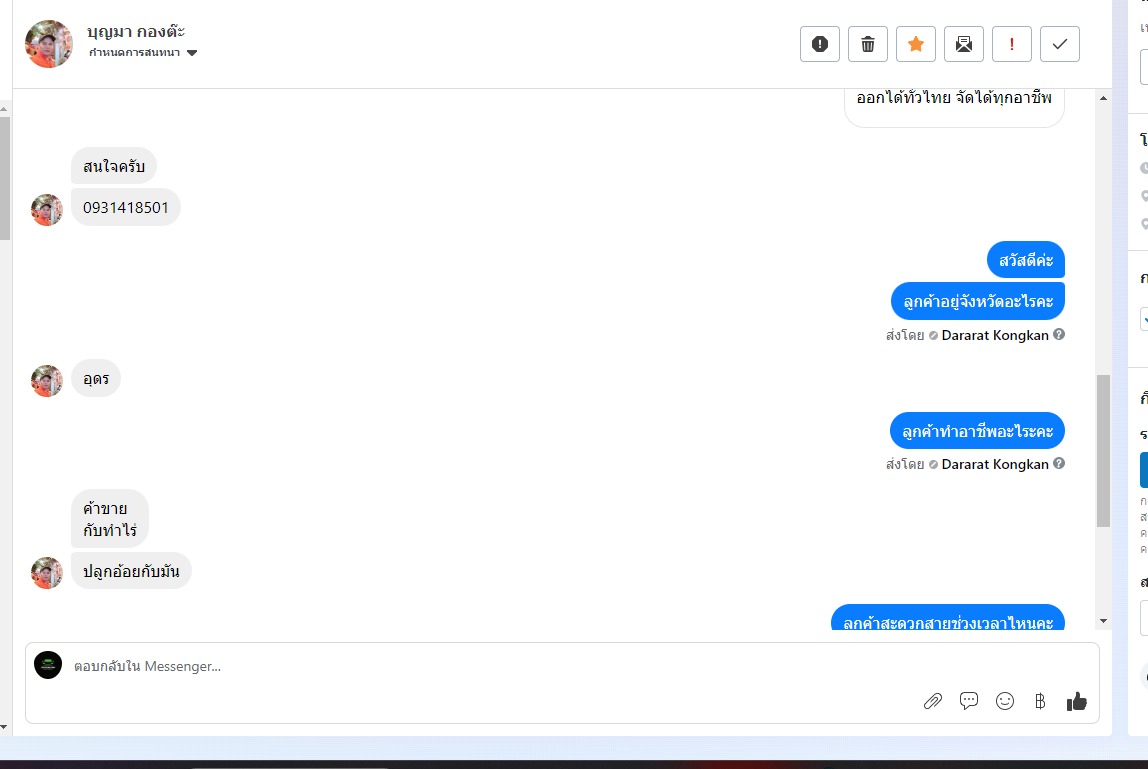Viewport: 1148px width, 769px height.
Task: Flag conversation with red exclamation priority icon
Action: point(1012,44)
